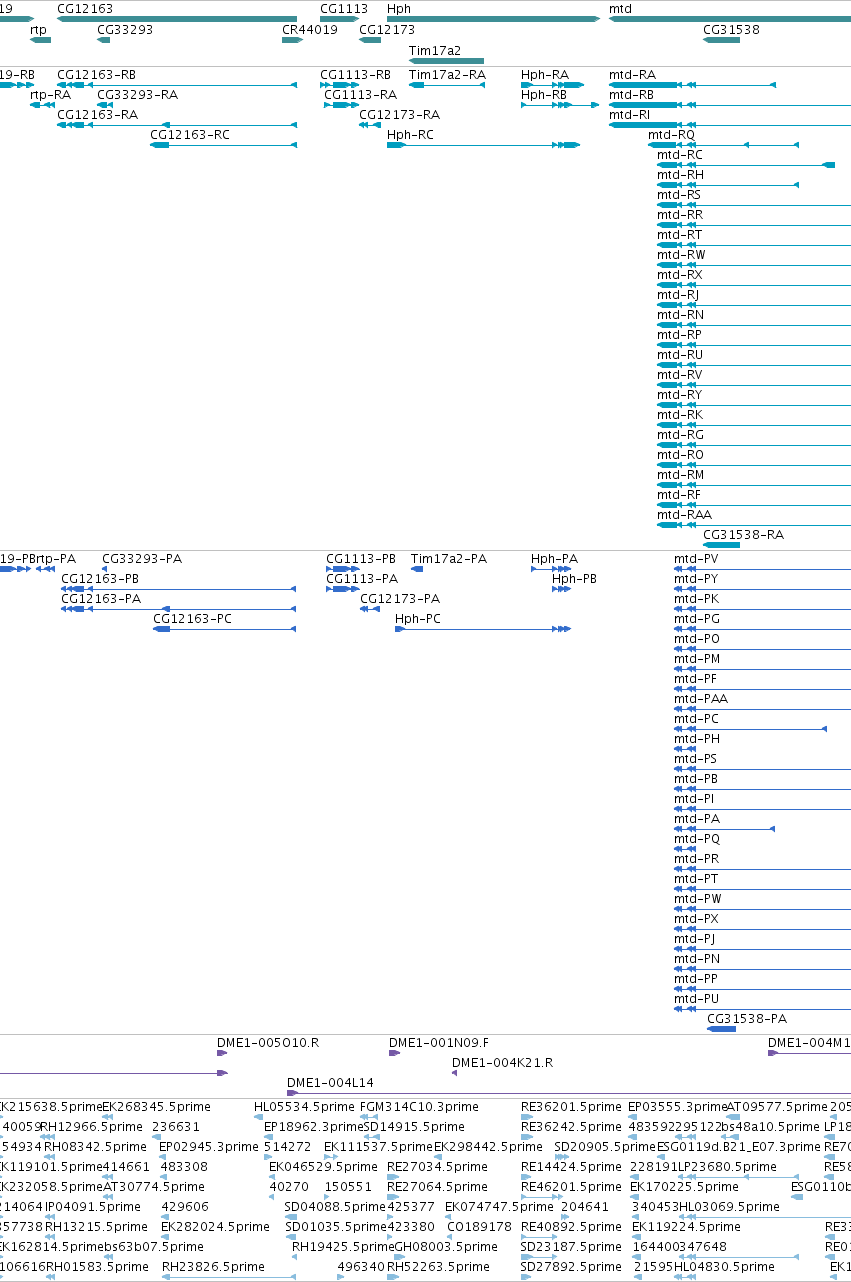This screenshot has width=851, height=1282.
Task: Open transcript Hph-RC label
Action: [411, 134]
